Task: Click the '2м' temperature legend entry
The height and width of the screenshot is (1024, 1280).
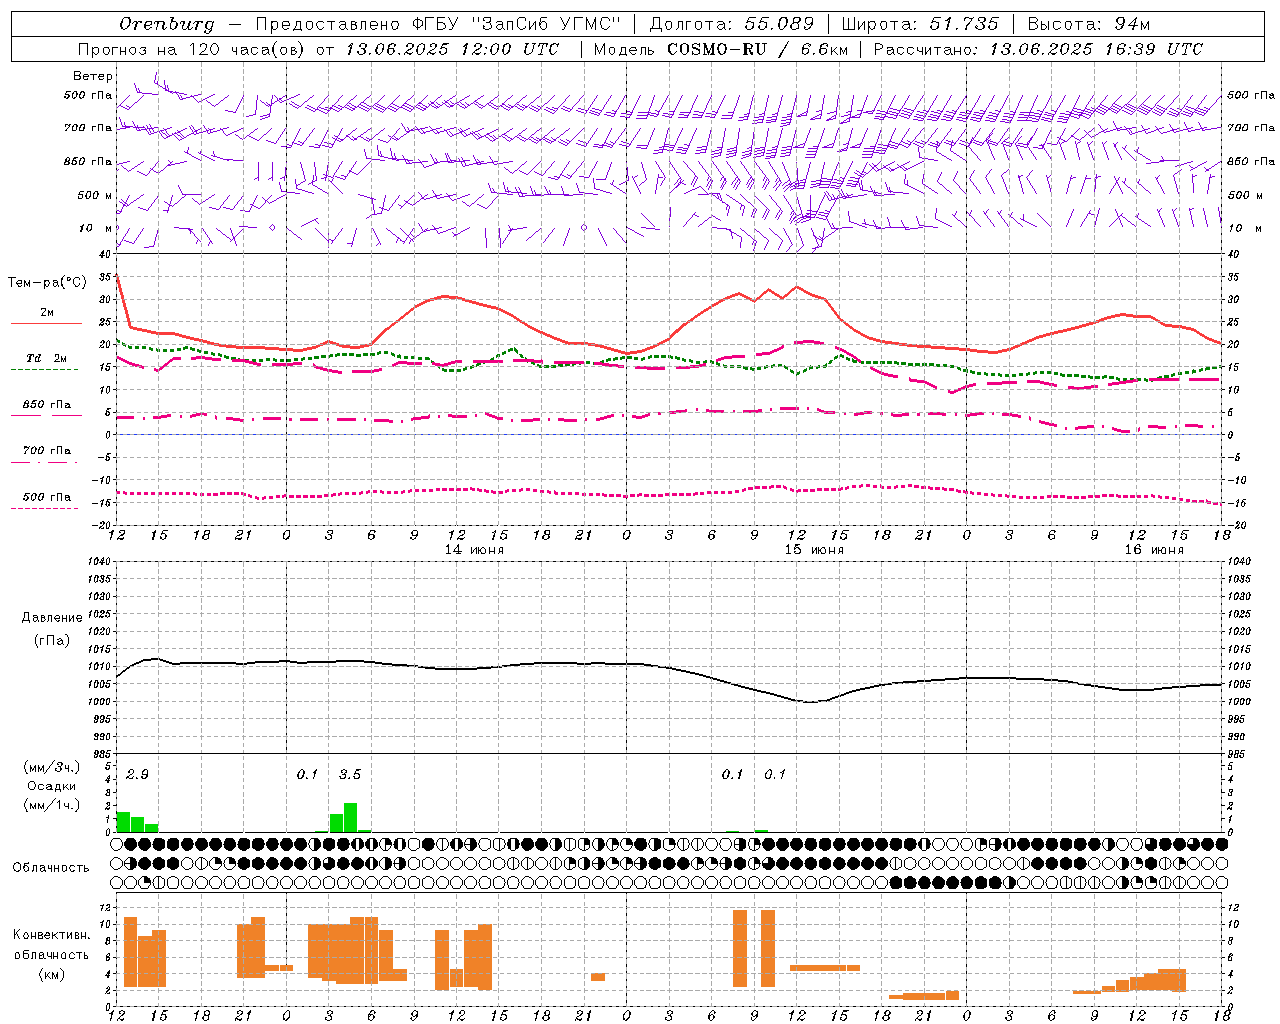Action: tap(47, 313)
